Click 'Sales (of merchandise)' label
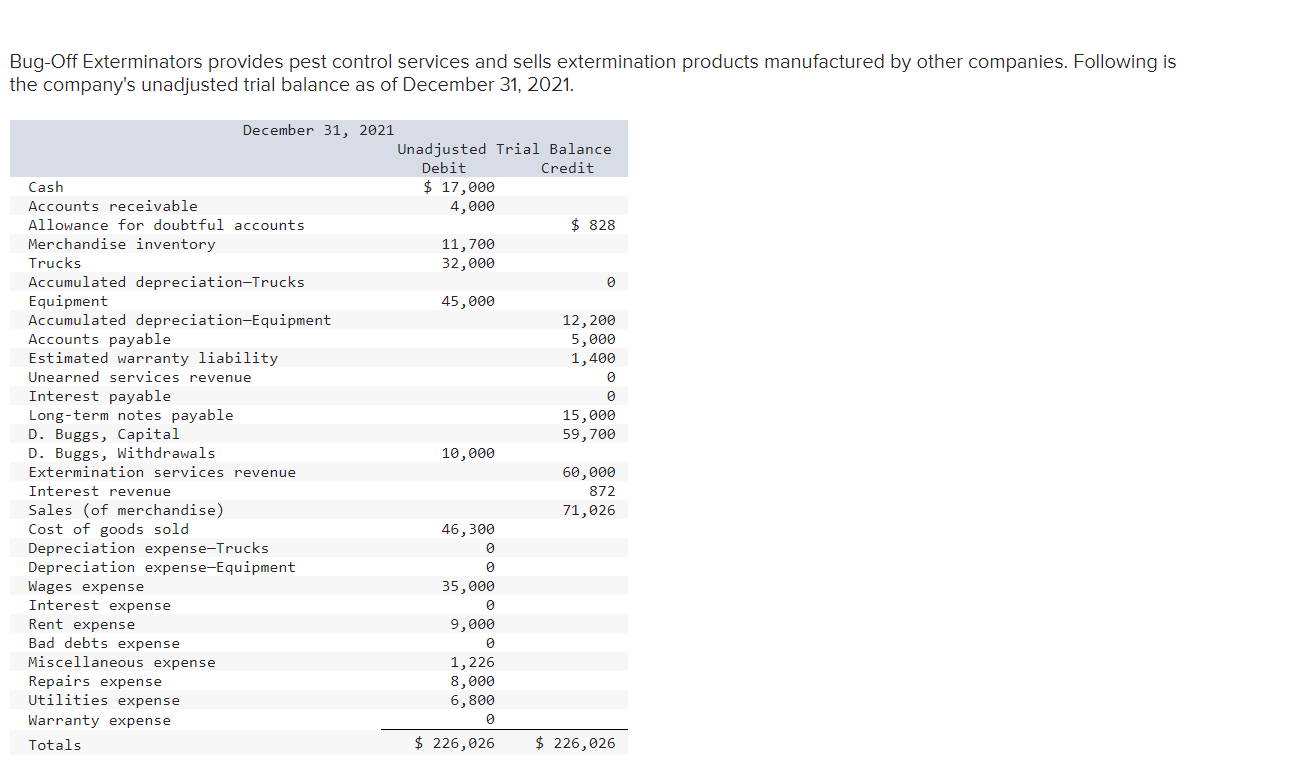Viewport: 1311px width, 760px height. point(126,510)
